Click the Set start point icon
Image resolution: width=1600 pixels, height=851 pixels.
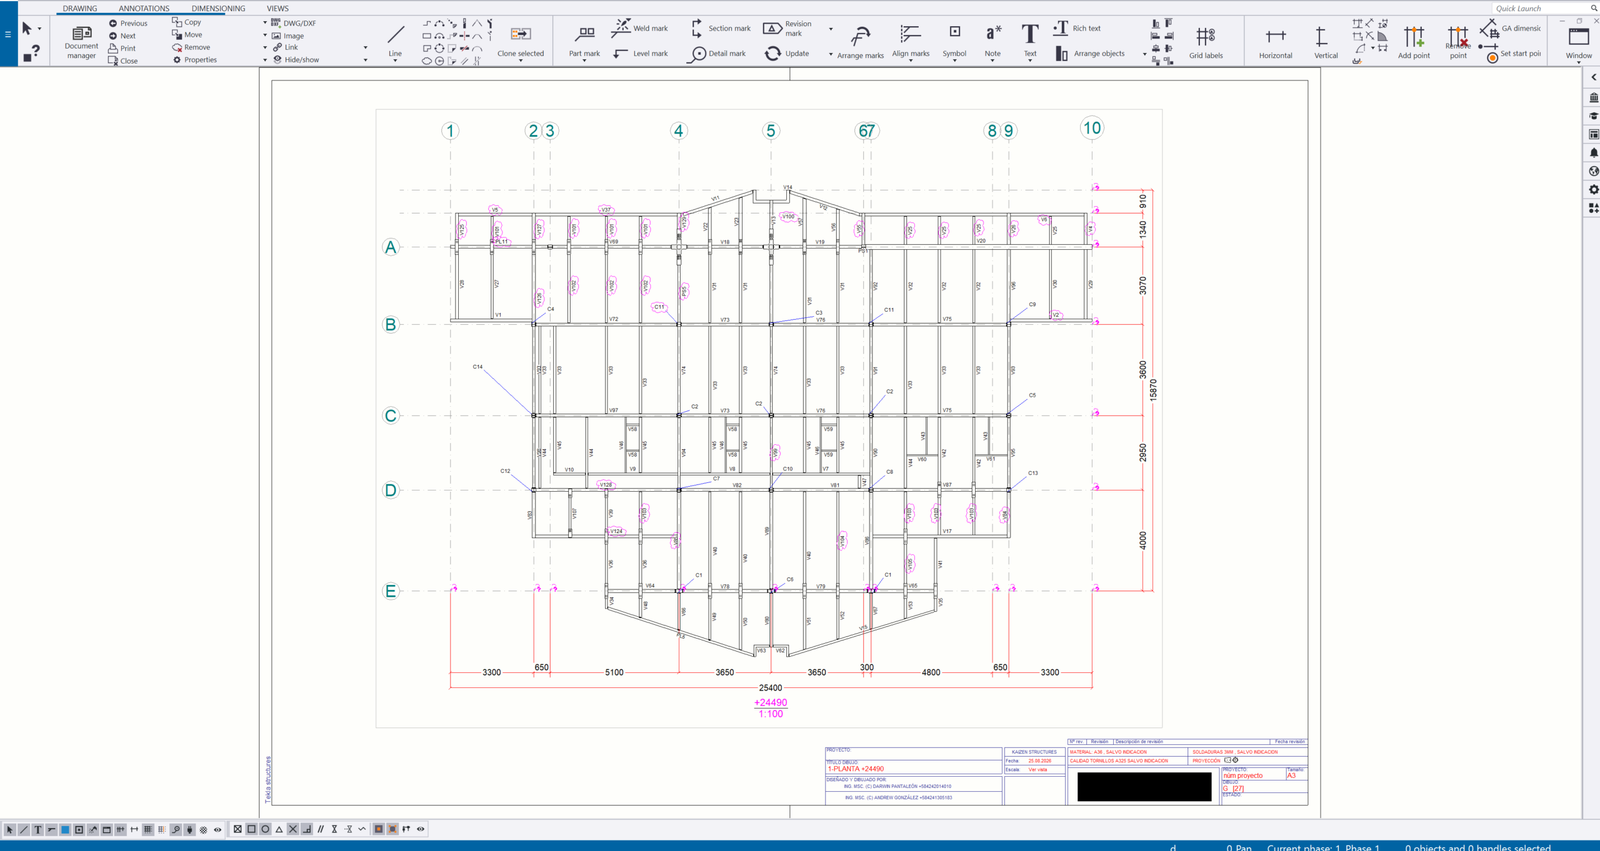(1492, 56)
